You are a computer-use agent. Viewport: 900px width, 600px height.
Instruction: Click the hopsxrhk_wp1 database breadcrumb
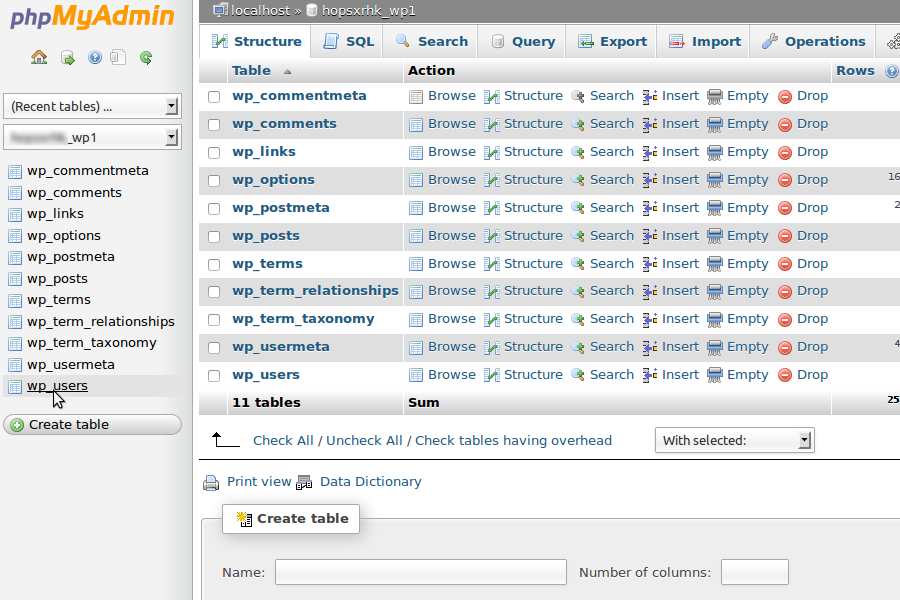(368, 10)
